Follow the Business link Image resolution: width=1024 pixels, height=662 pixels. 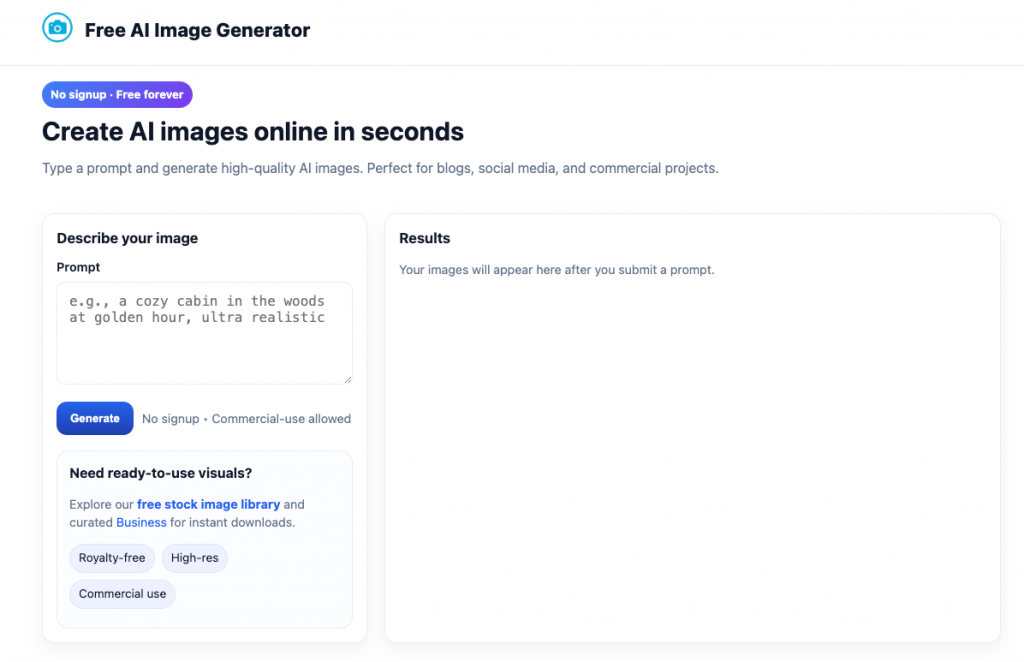point(141,523)
